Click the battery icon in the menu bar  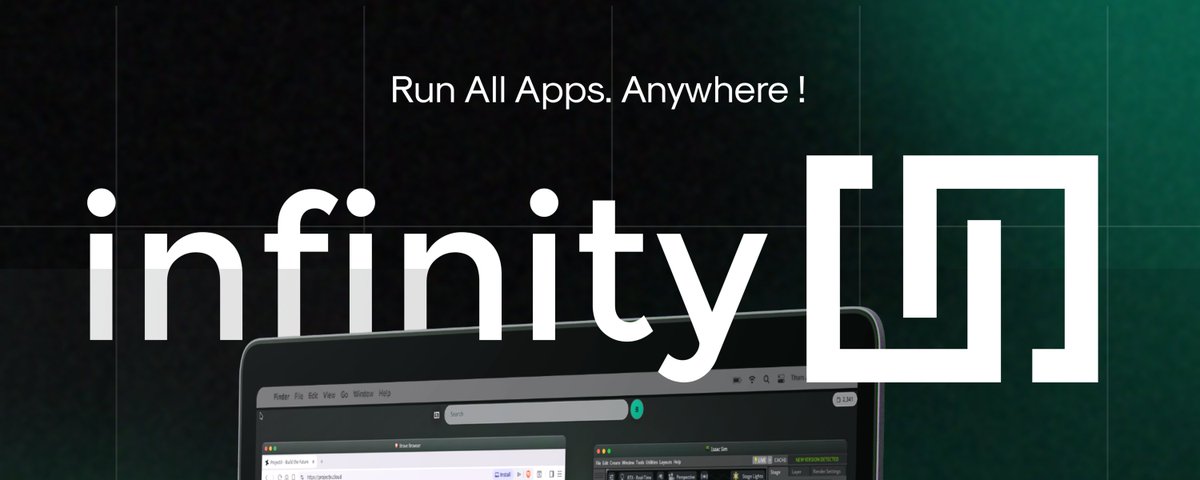(737, 380)
